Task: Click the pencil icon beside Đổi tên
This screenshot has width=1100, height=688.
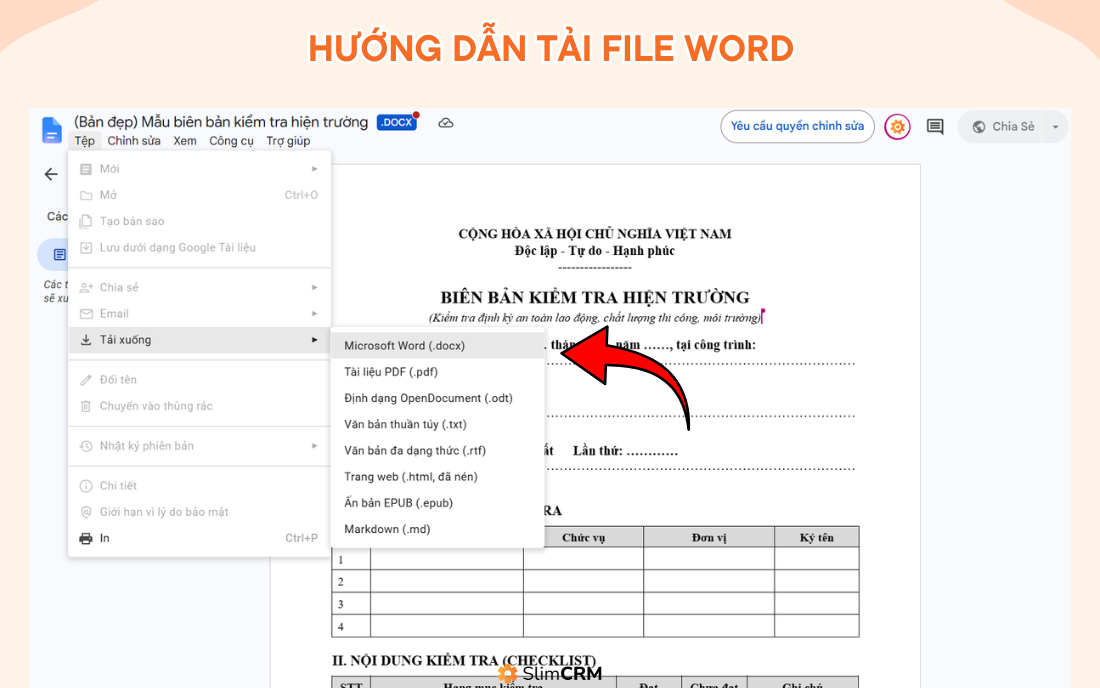Action: [x=86, y=380]
